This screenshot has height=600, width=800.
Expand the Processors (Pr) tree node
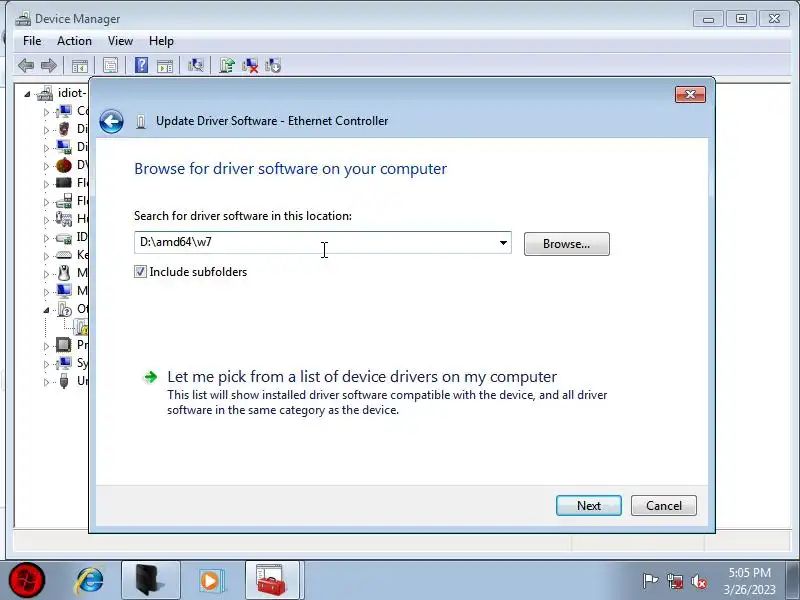click(x=46, y=346)
